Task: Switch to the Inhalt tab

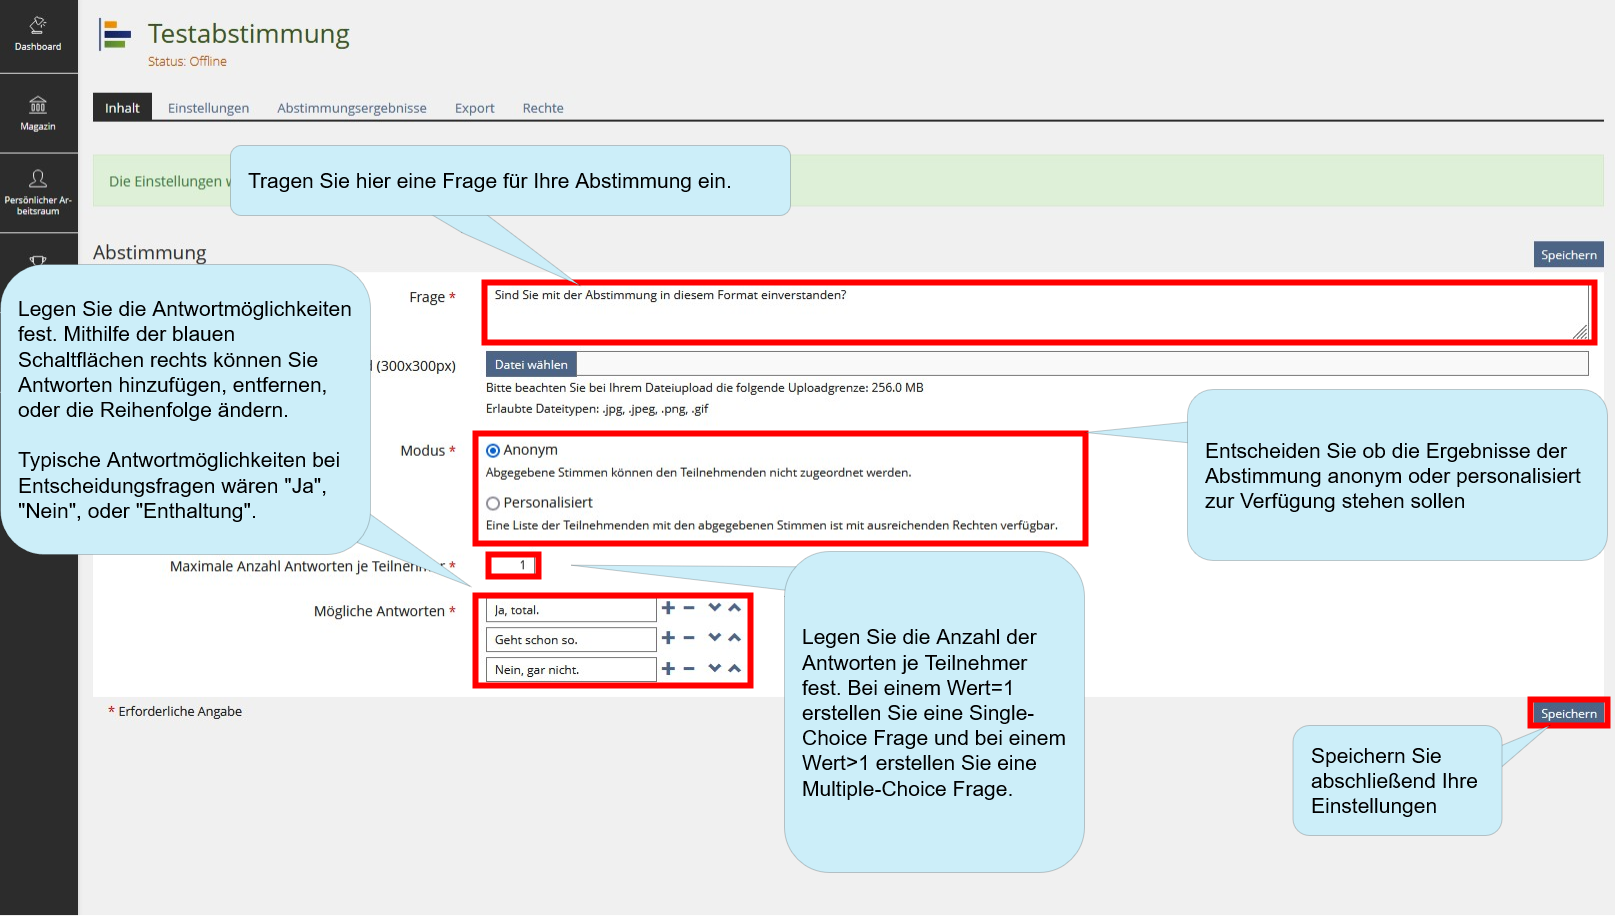Action: coord(122,108)
